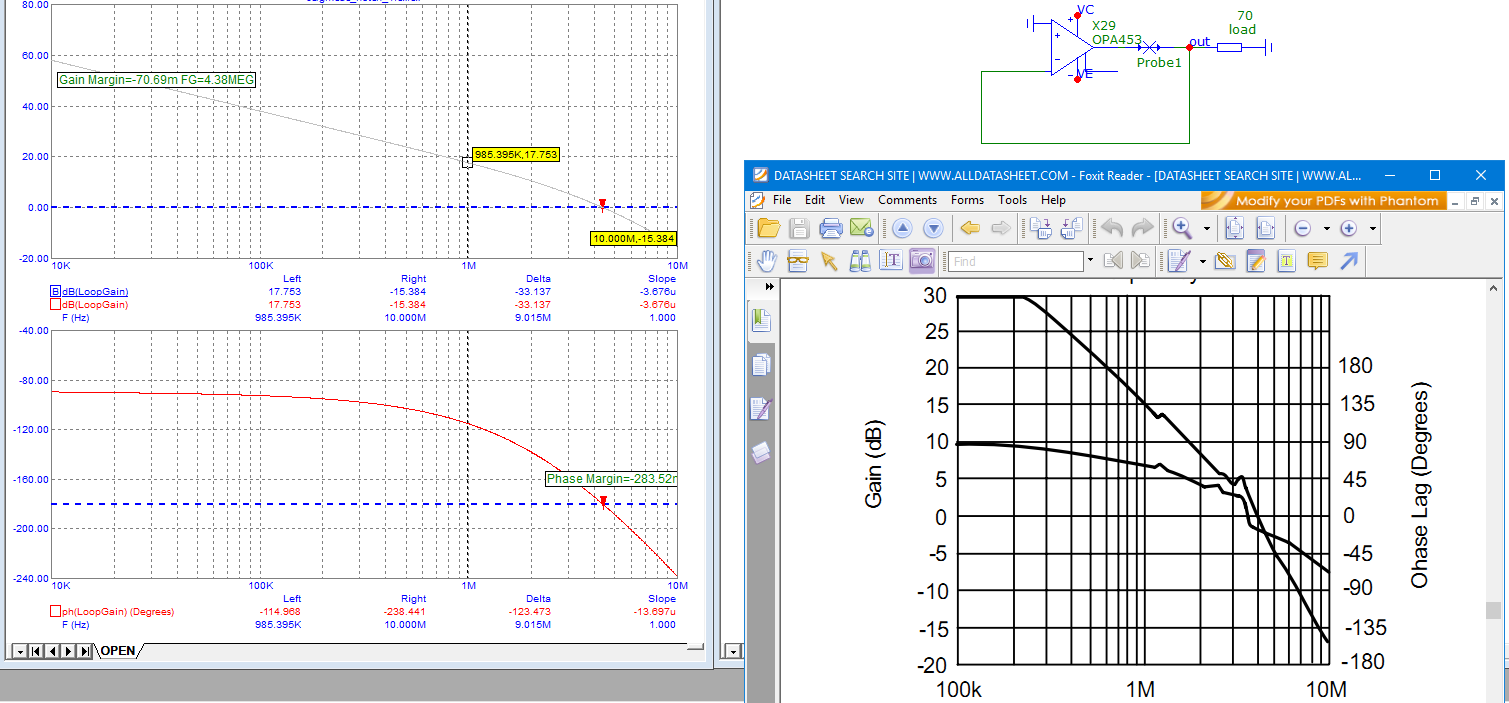Toggle the red dB(LoopGain) trace checkbox

(56, 304)
